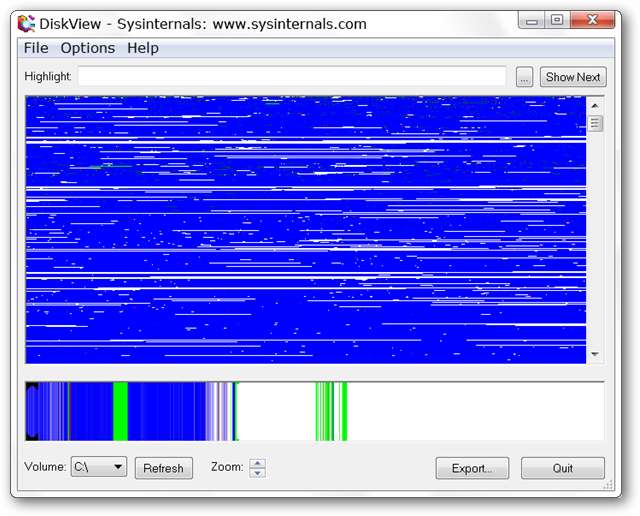Screen dimensions: 640x516
Task: Click the Highlight text field
Action: coord(292,76)
